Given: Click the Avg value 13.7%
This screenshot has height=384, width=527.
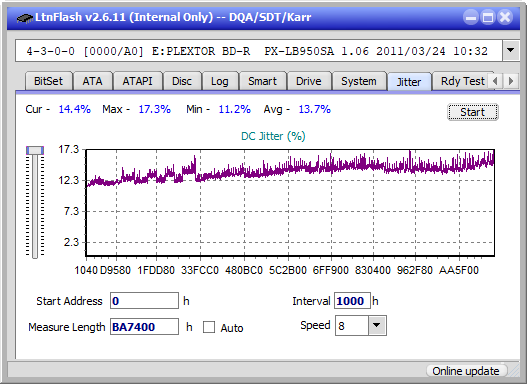Looking at the screenshot, I should point(315,109).
